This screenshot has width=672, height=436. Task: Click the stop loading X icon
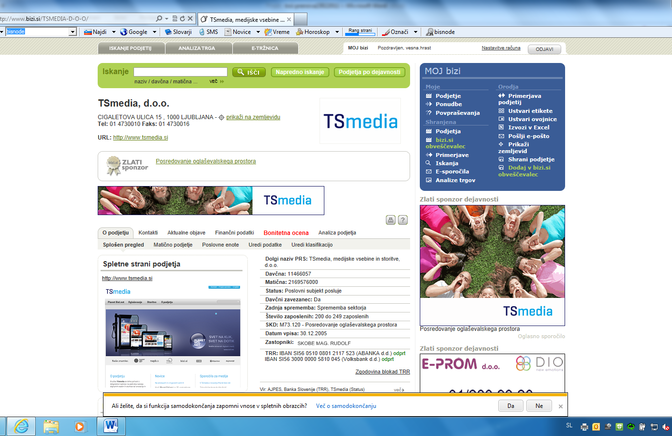coord(190,18)
